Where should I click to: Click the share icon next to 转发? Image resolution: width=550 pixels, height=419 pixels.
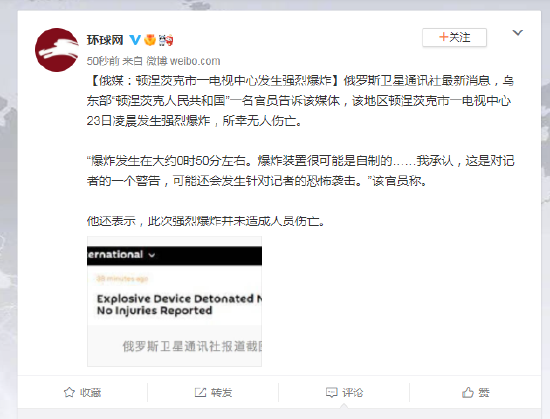tap(200, 392)
